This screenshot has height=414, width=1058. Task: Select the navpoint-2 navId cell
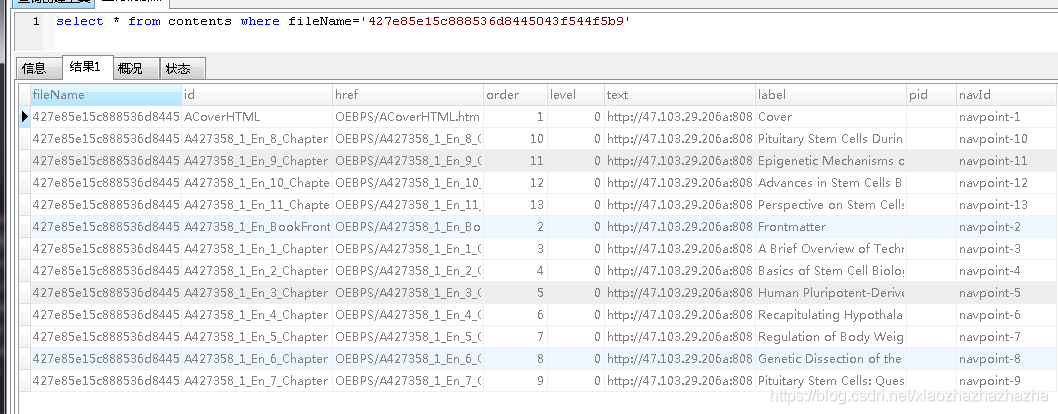(x=1006, y=227)
